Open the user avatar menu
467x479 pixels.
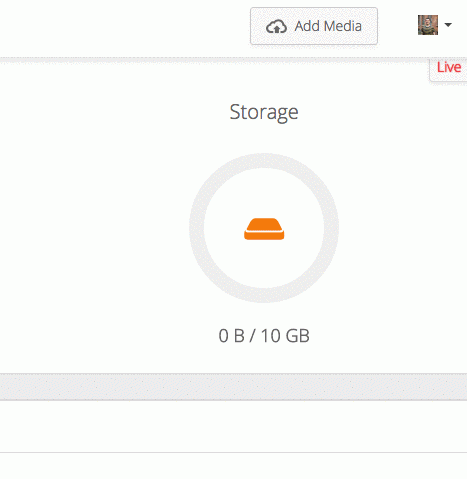(428, 25)
